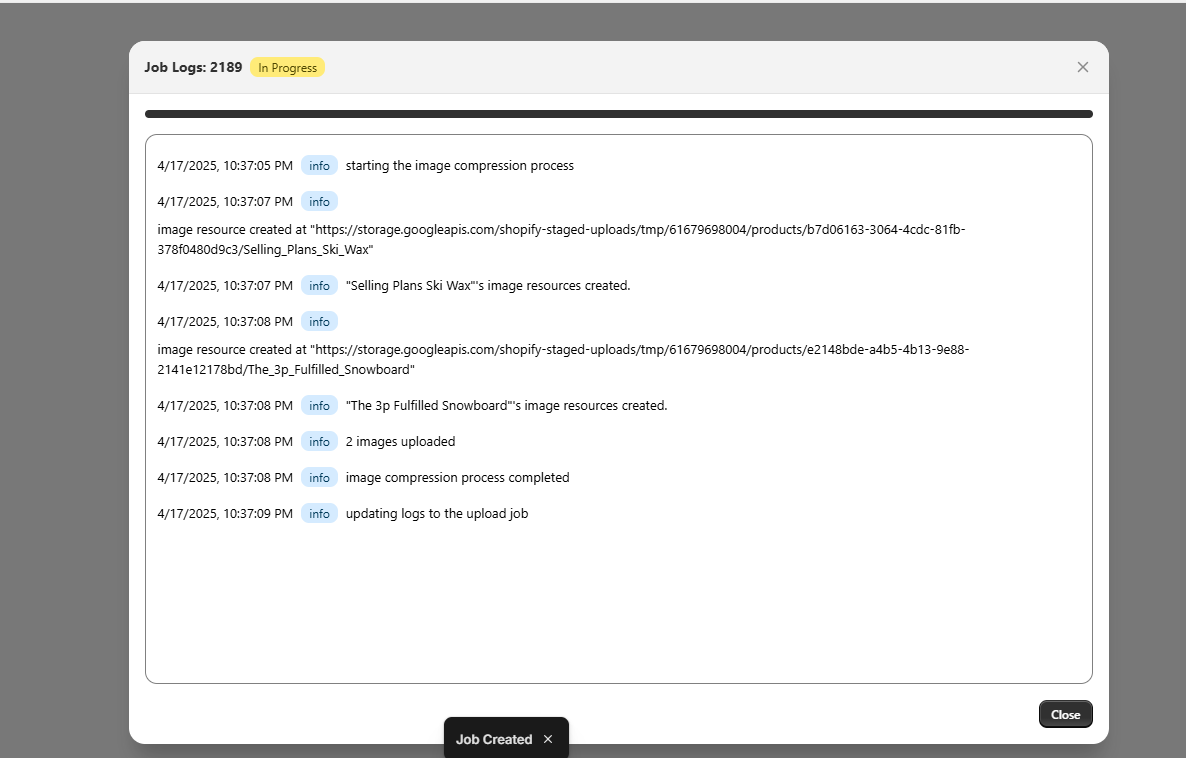Click the info badge on the 10:37:08 PM entry

[319, 321]
